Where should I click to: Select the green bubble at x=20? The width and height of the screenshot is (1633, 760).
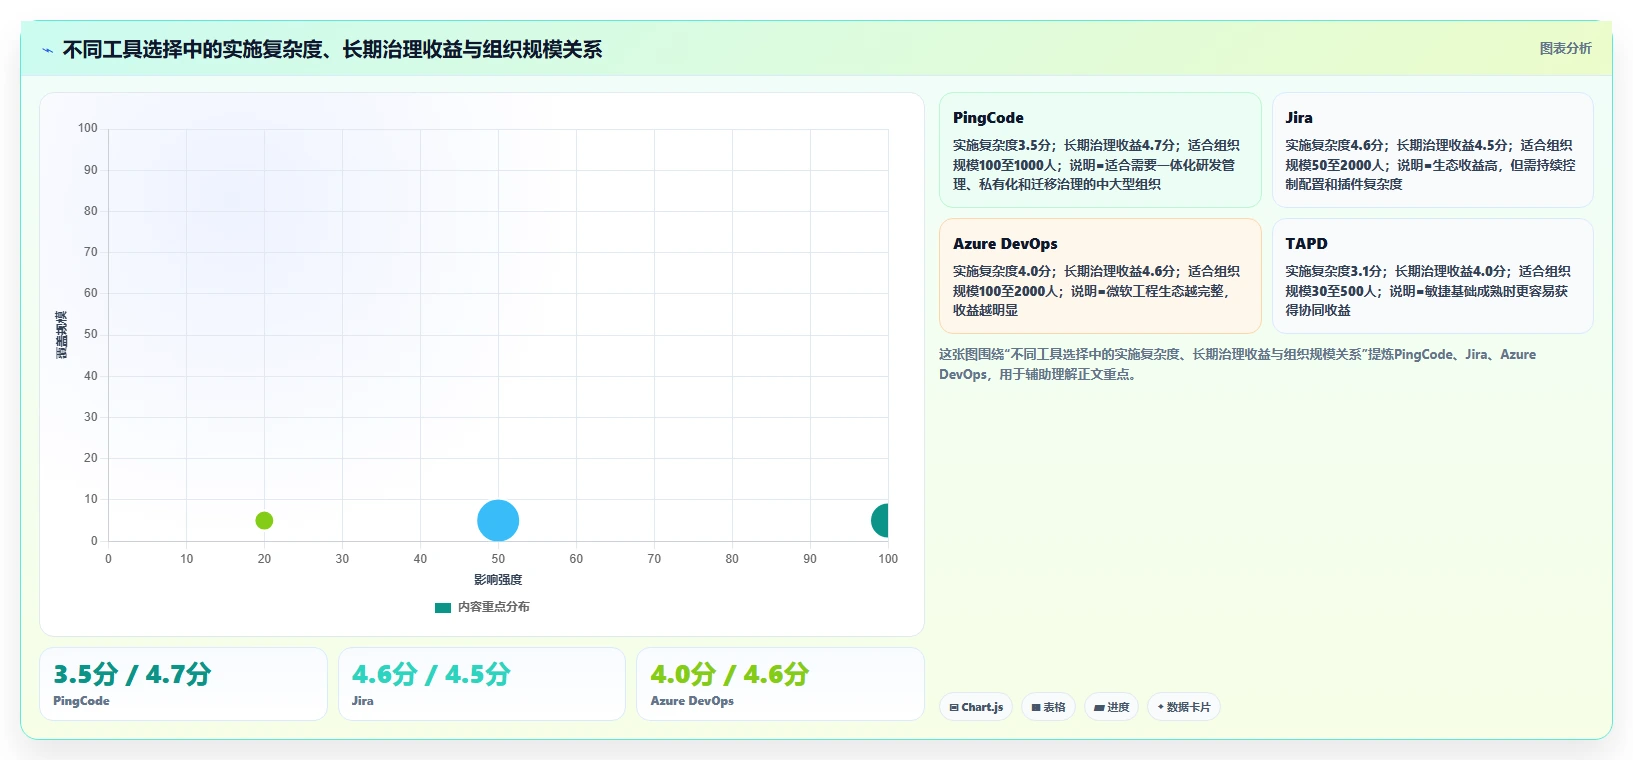pos(264,520)
